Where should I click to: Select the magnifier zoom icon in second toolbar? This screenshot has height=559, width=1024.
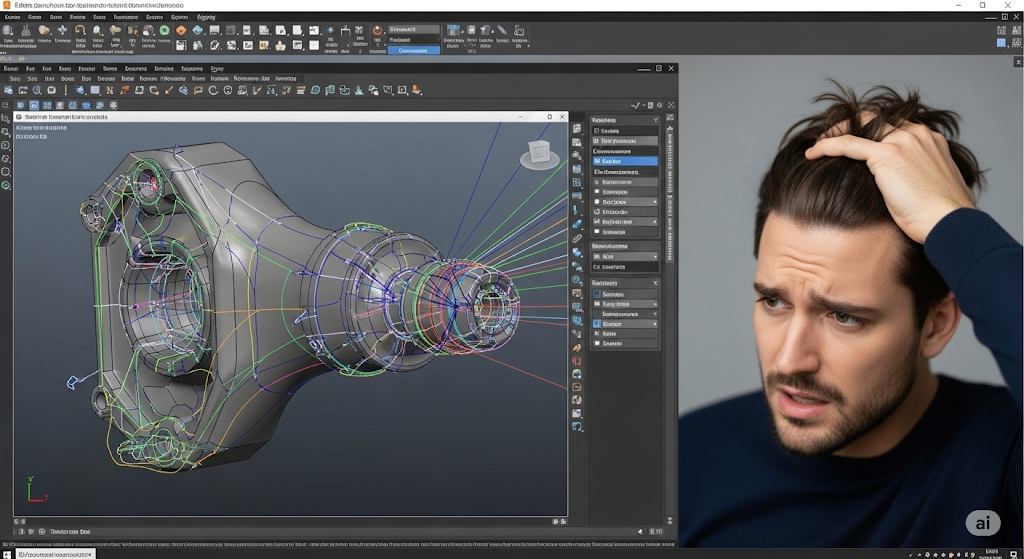pos(37,90)
